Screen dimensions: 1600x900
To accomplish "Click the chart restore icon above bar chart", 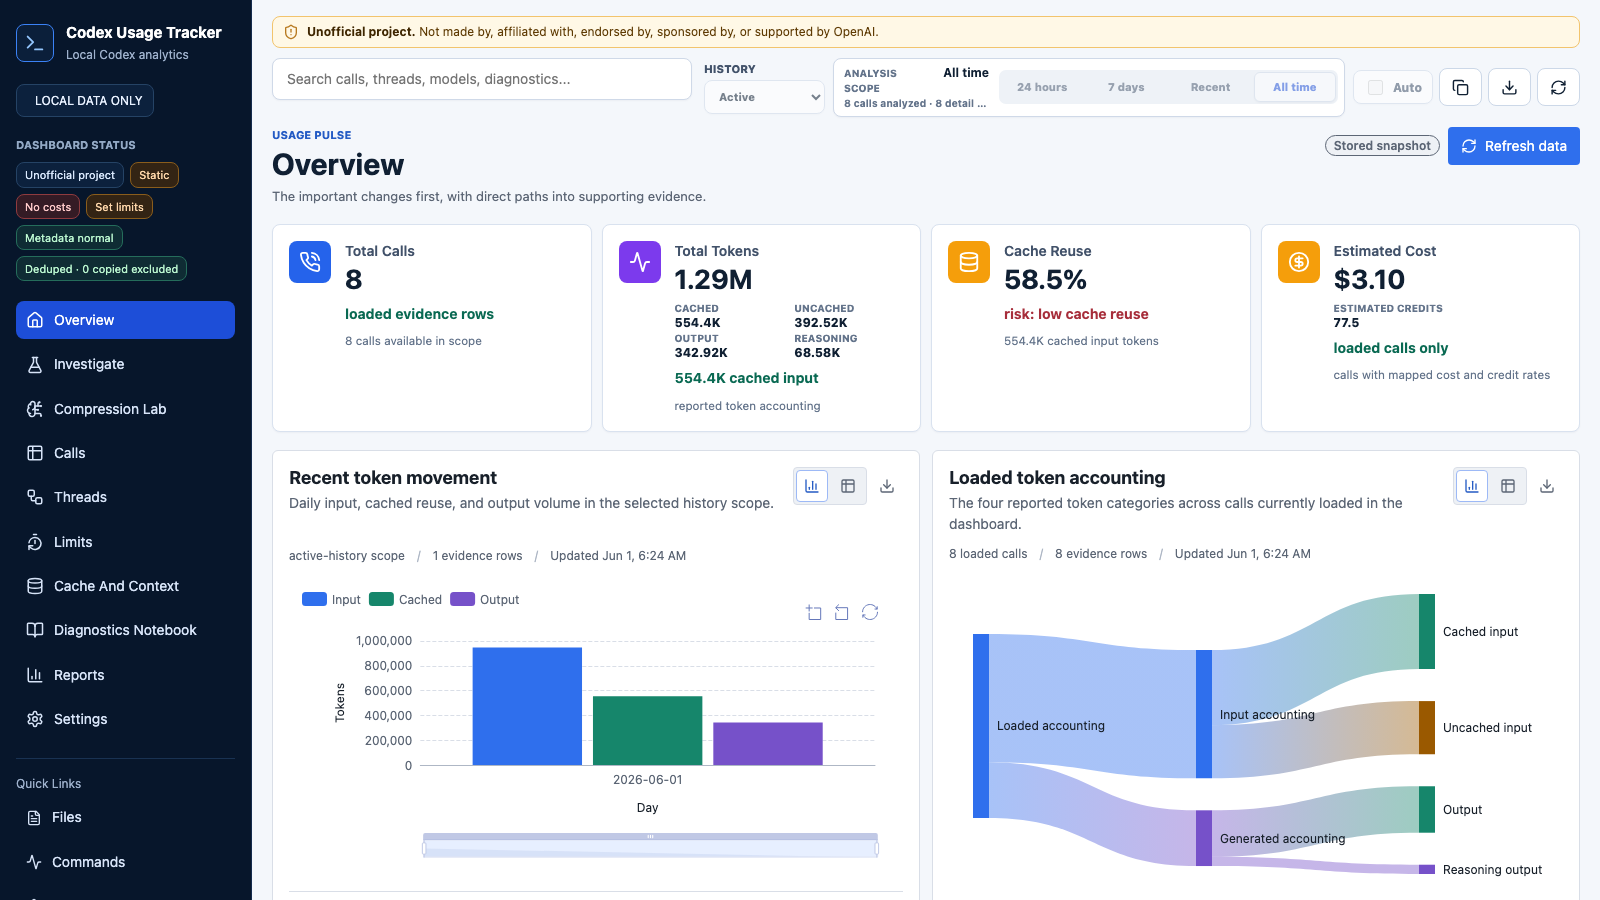I will 870,612.
